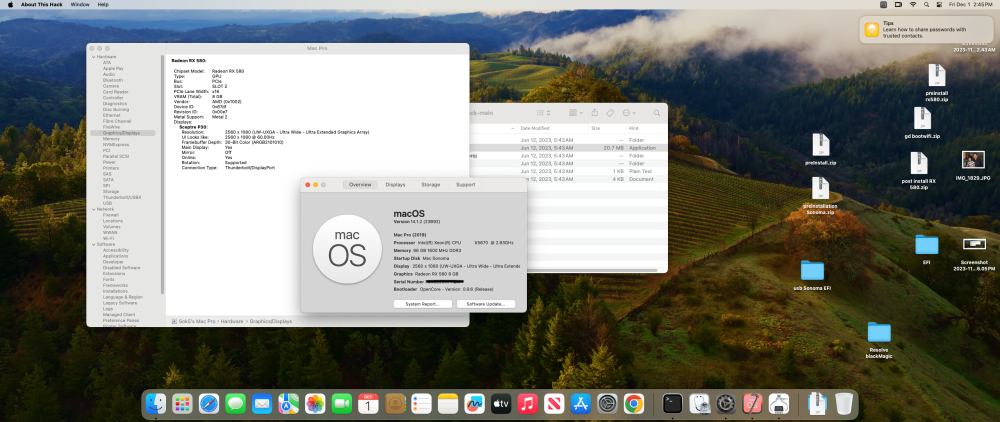Open Notes app in the dock
Viewport: 1000px width, 422px height.
click(x=448, y=404)
